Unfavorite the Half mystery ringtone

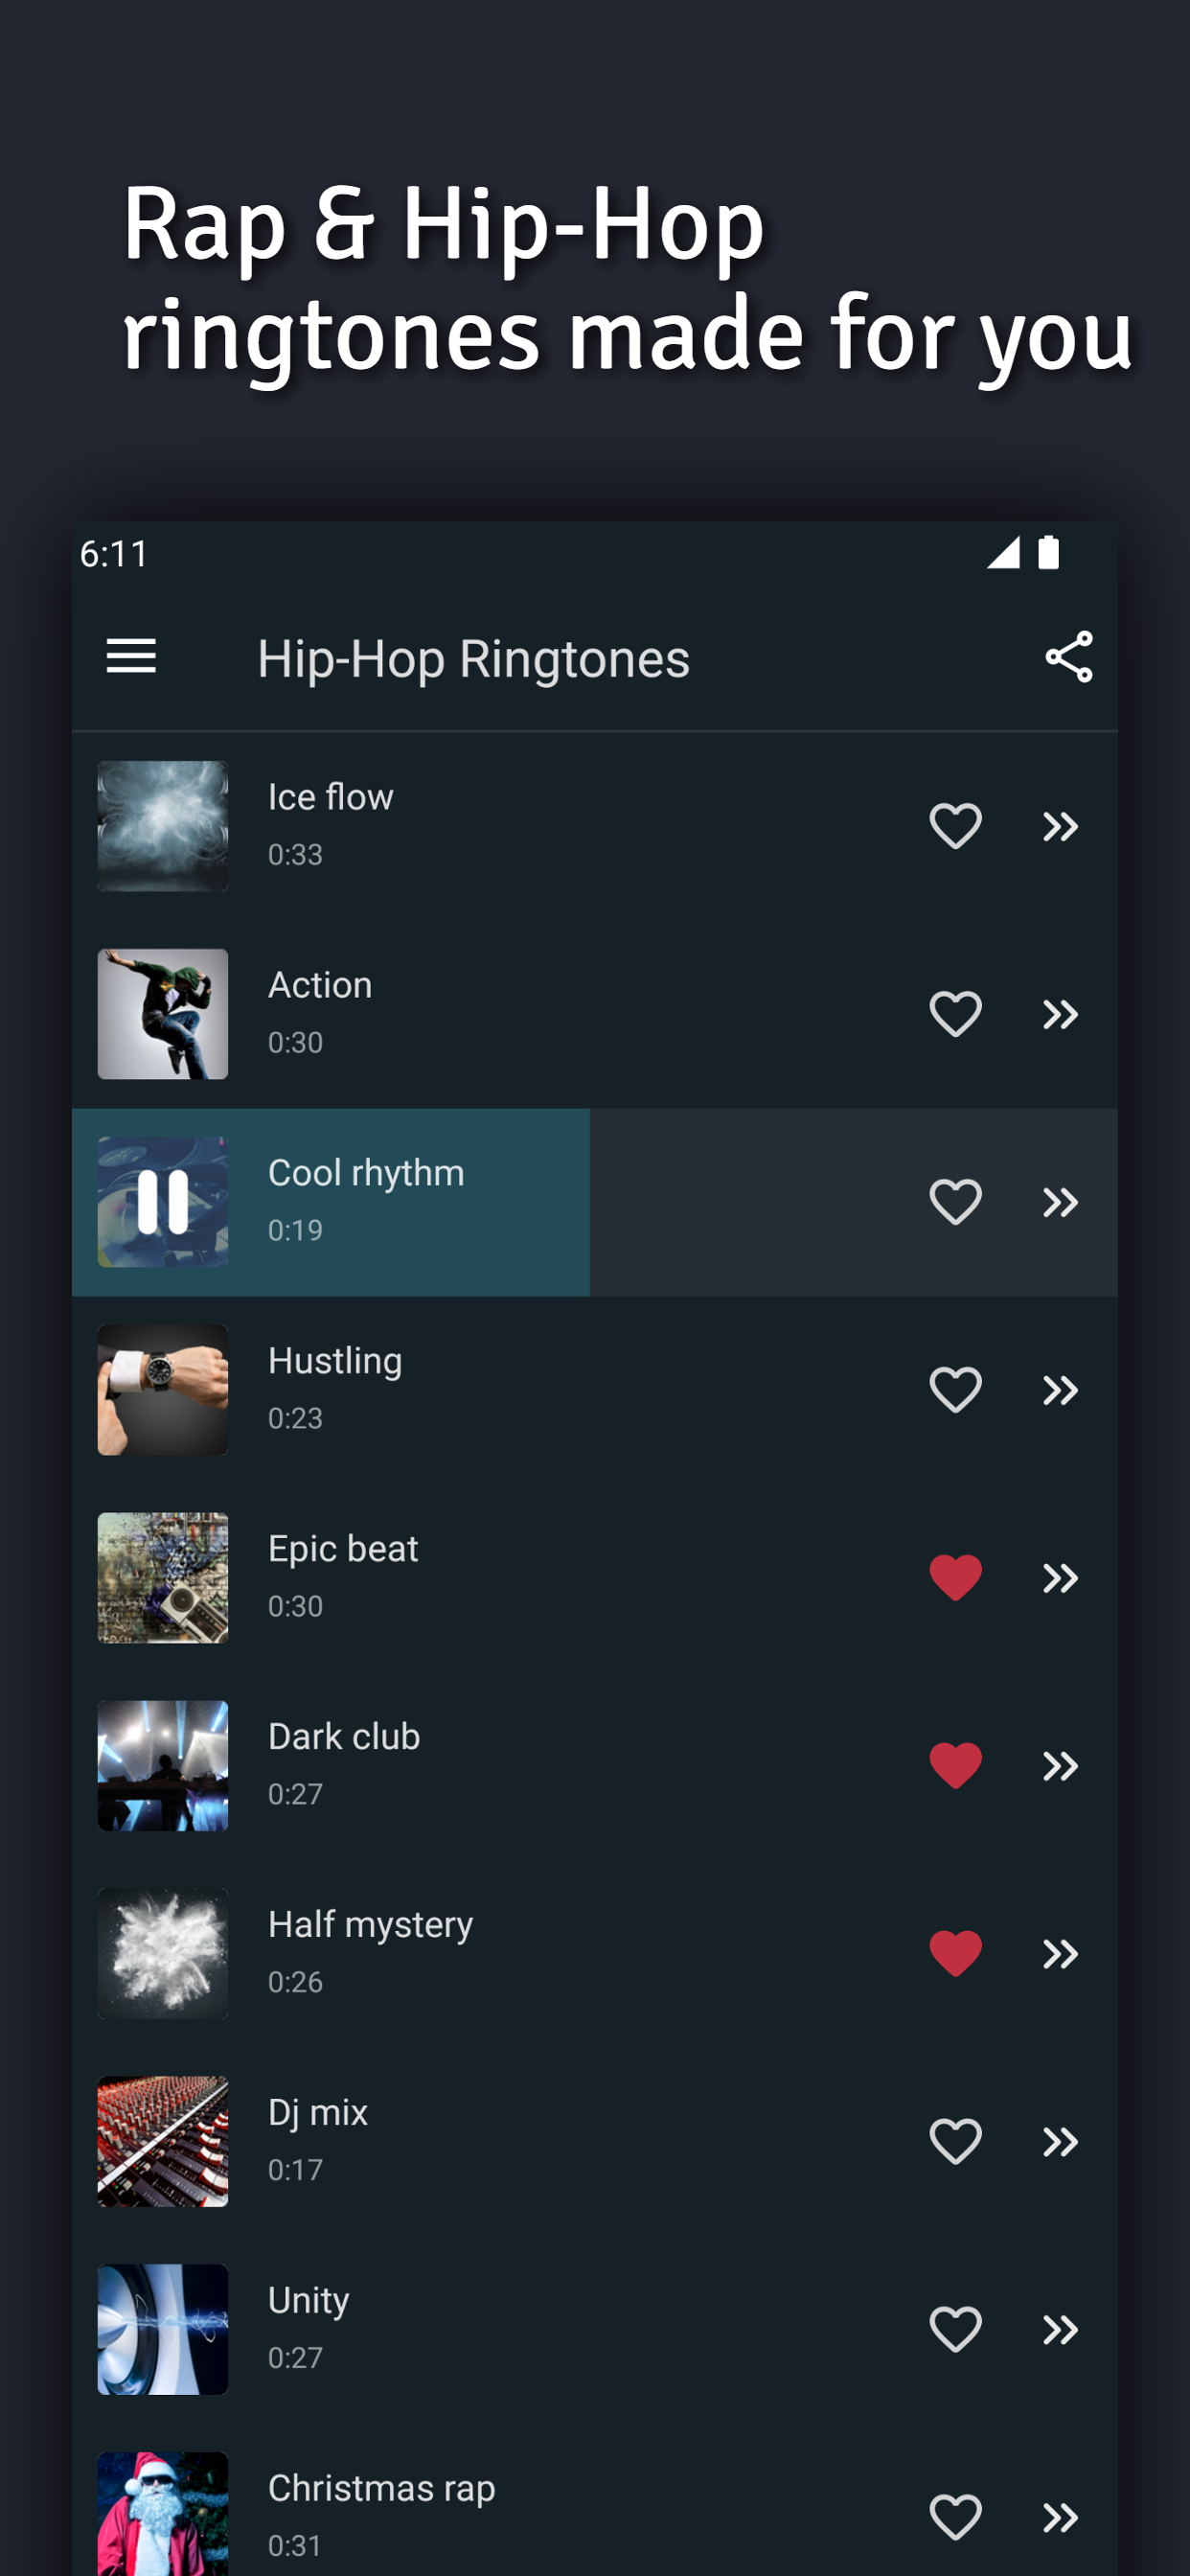click(x=955, y=1953)
